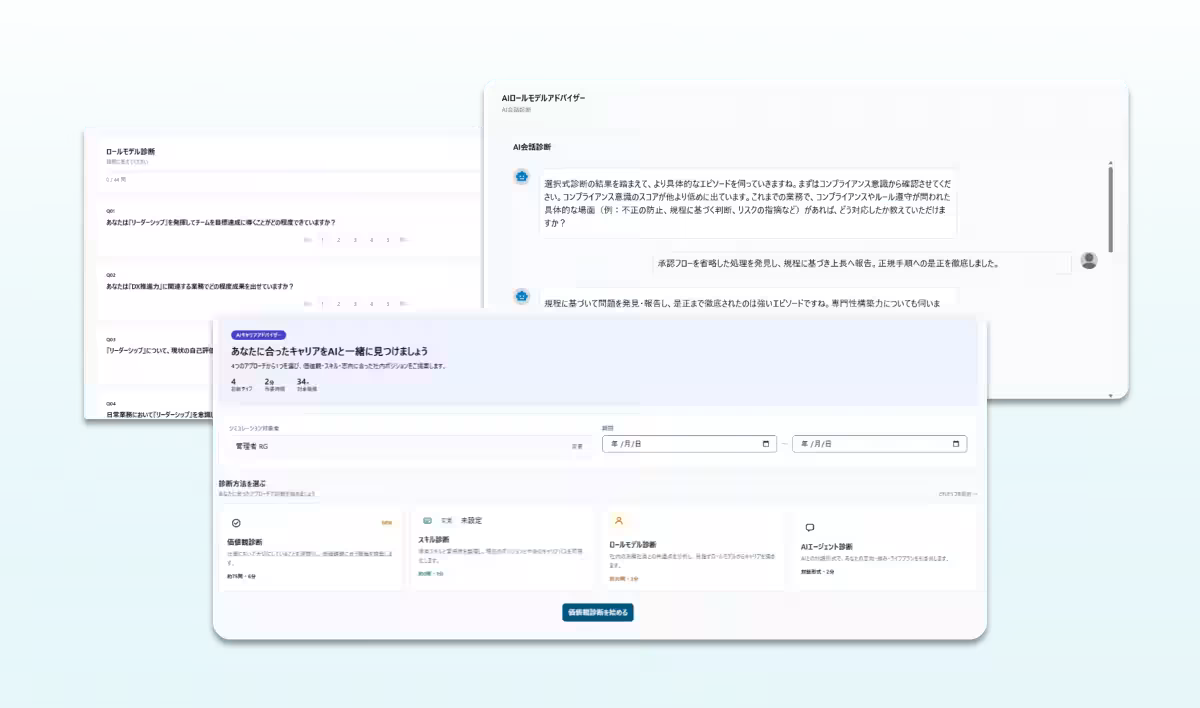Click the 診断方法を選ぶ section heading
The width and height of the screenshot is (1200, 708).
[242, 483]
